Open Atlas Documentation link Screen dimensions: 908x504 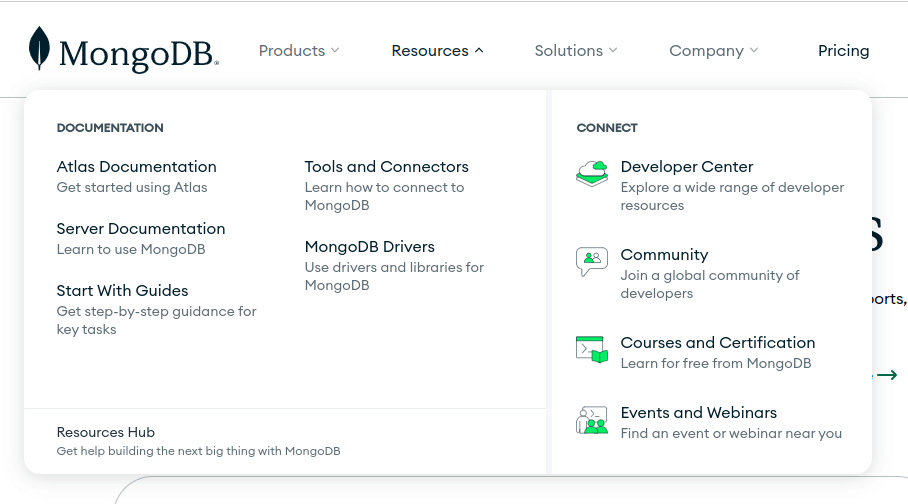pyautogui.click(x=137, y=167)
